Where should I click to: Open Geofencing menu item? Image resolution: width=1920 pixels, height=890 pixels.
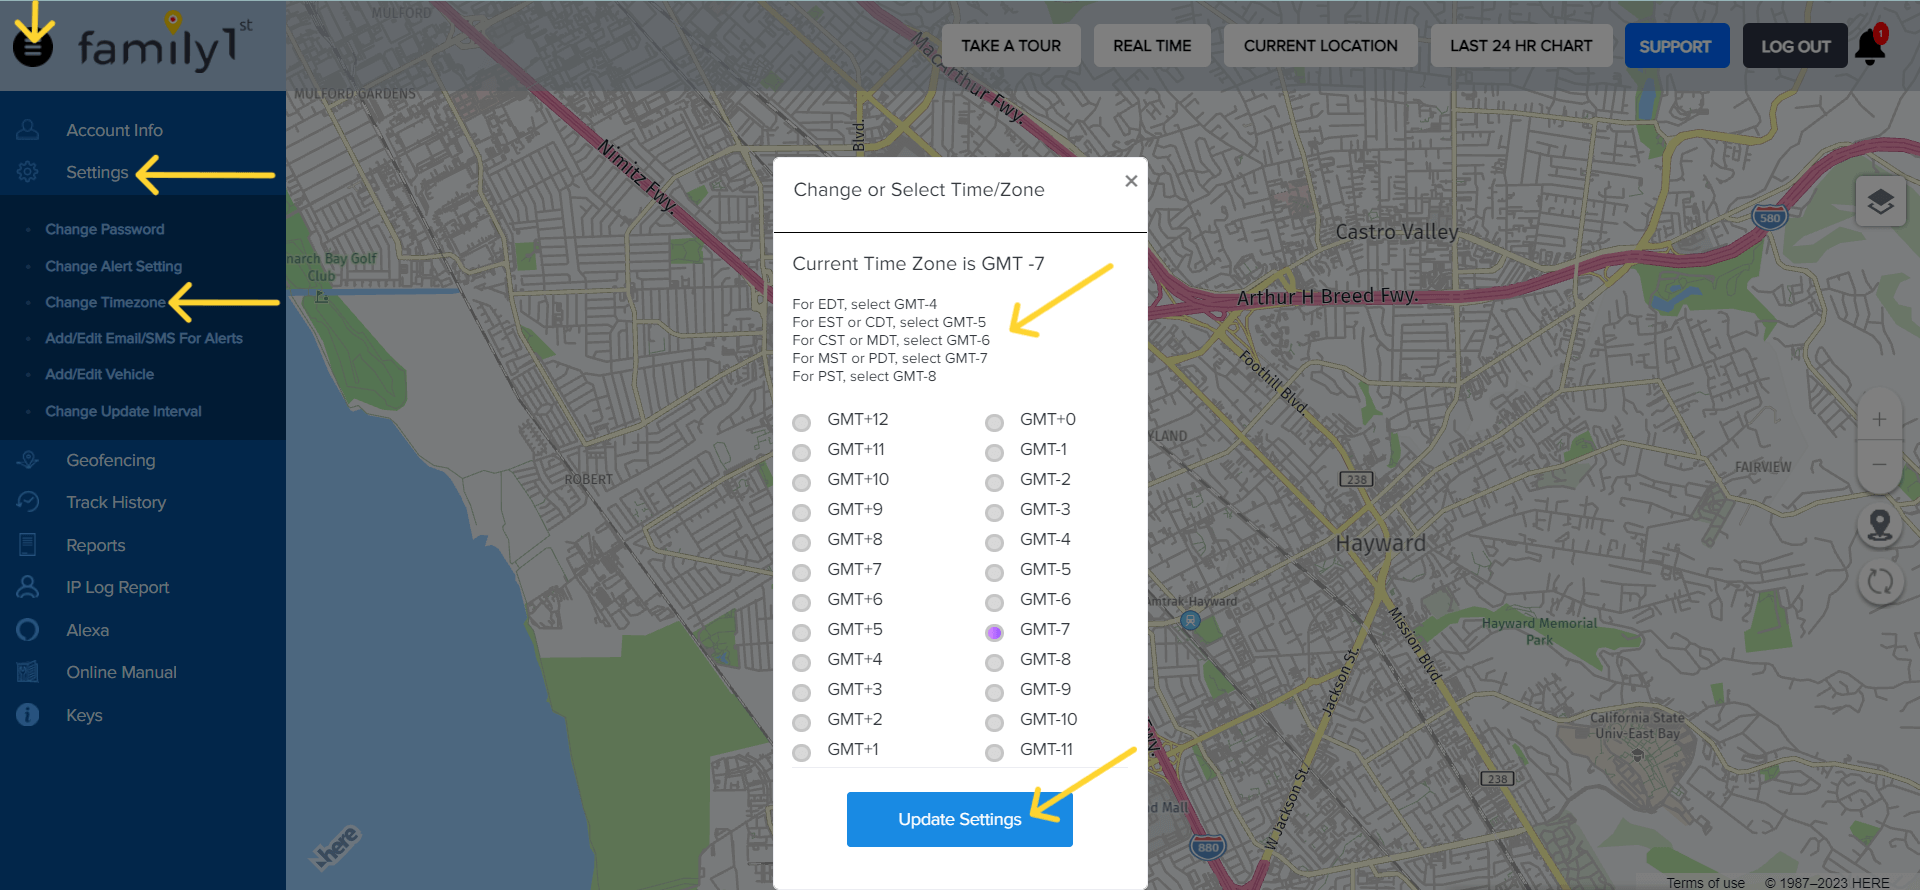click(x=111, y=460)
